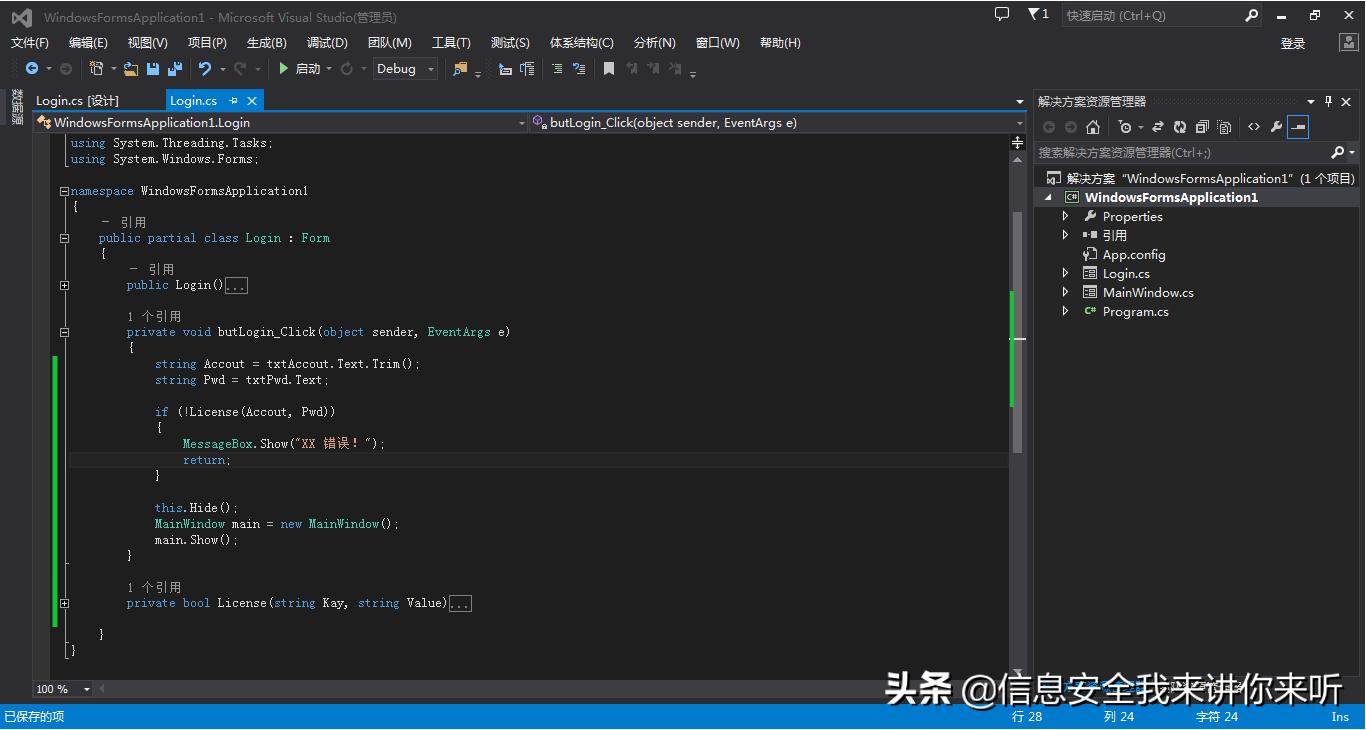Image resolution: width=1366 pixels, height=730 pixels.
Task: Click View Code icon in Solution Explorer
Action: pos(1254,127)
